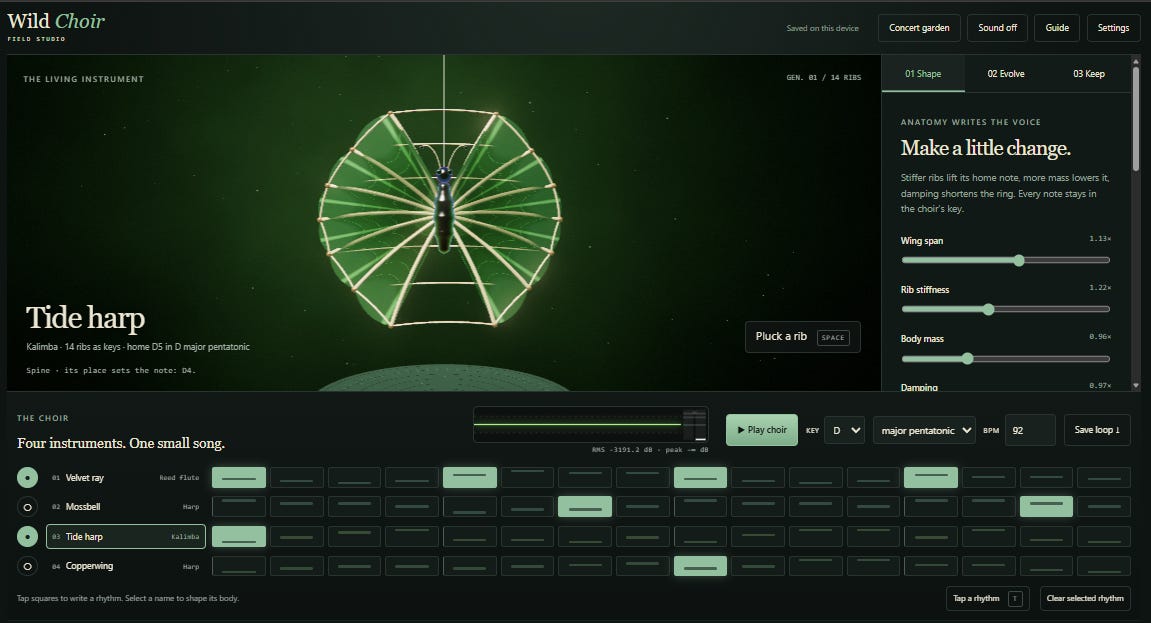Screen dimensions: 1151x623
Task: Open Settings
Action: [1113, 28]
